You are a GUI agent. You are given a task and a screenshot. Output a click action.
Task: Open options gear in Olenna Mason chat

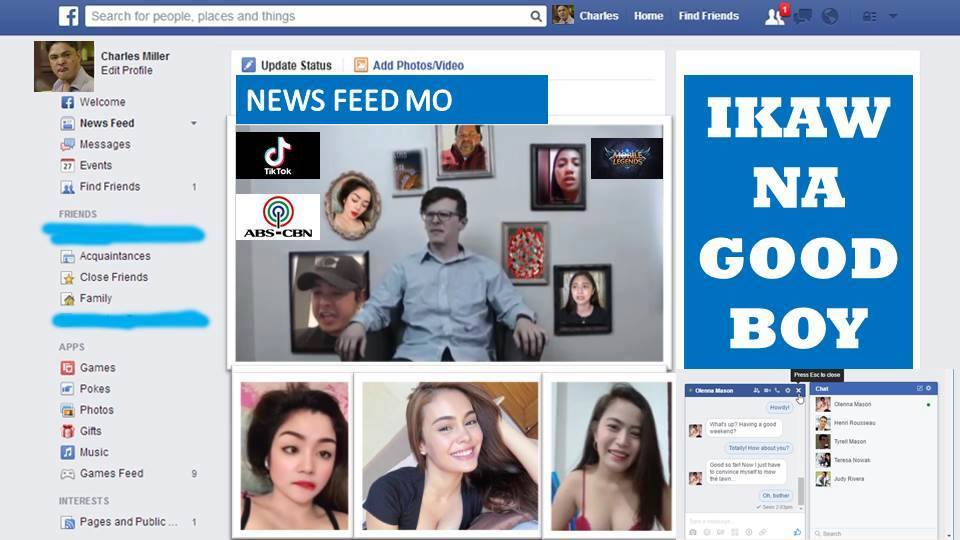click(x=788, y=391)
